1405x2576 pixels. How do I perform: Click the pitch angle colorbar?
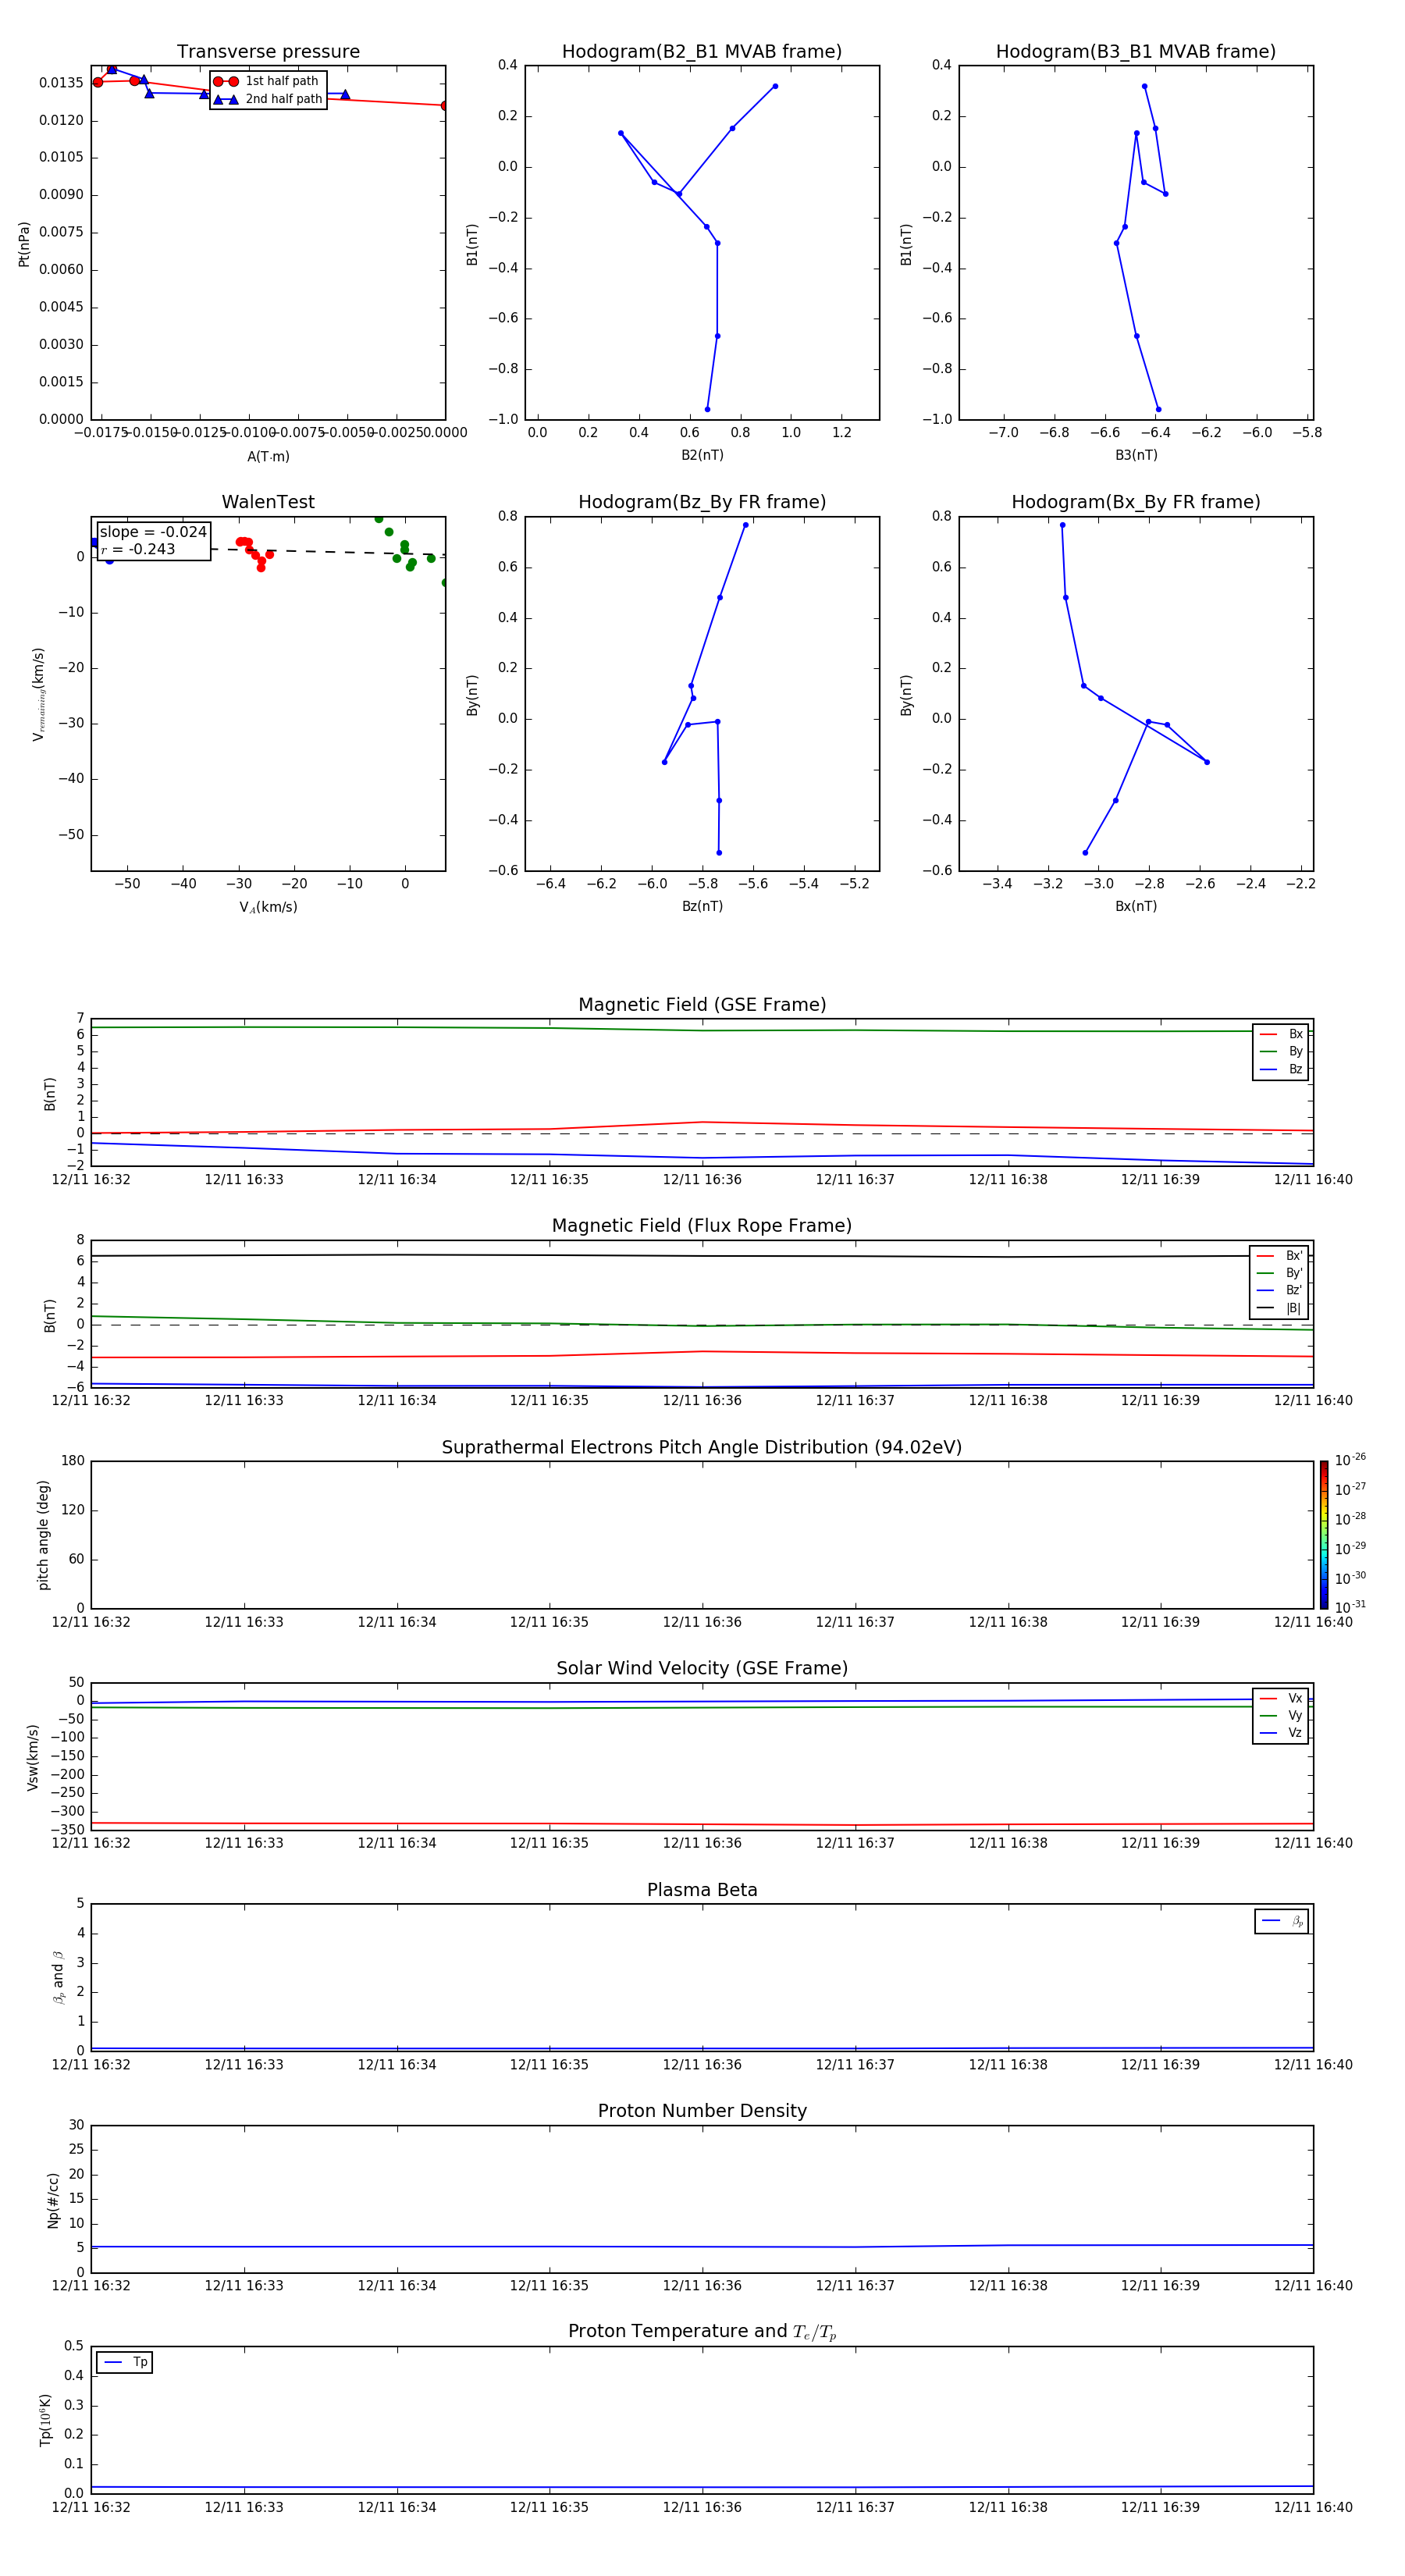tap(1324, 1535)
